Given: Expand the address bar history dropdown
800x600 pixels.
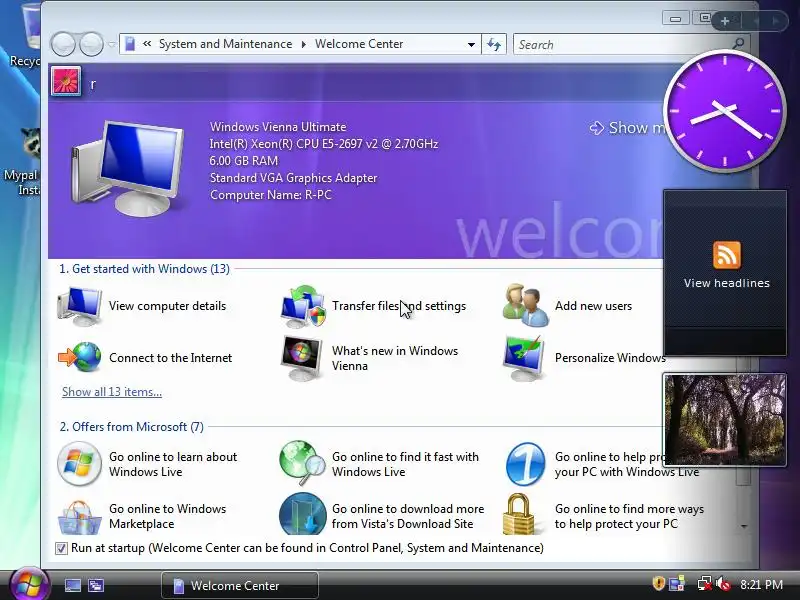Looking at the screenshot, I should point(471,44).
